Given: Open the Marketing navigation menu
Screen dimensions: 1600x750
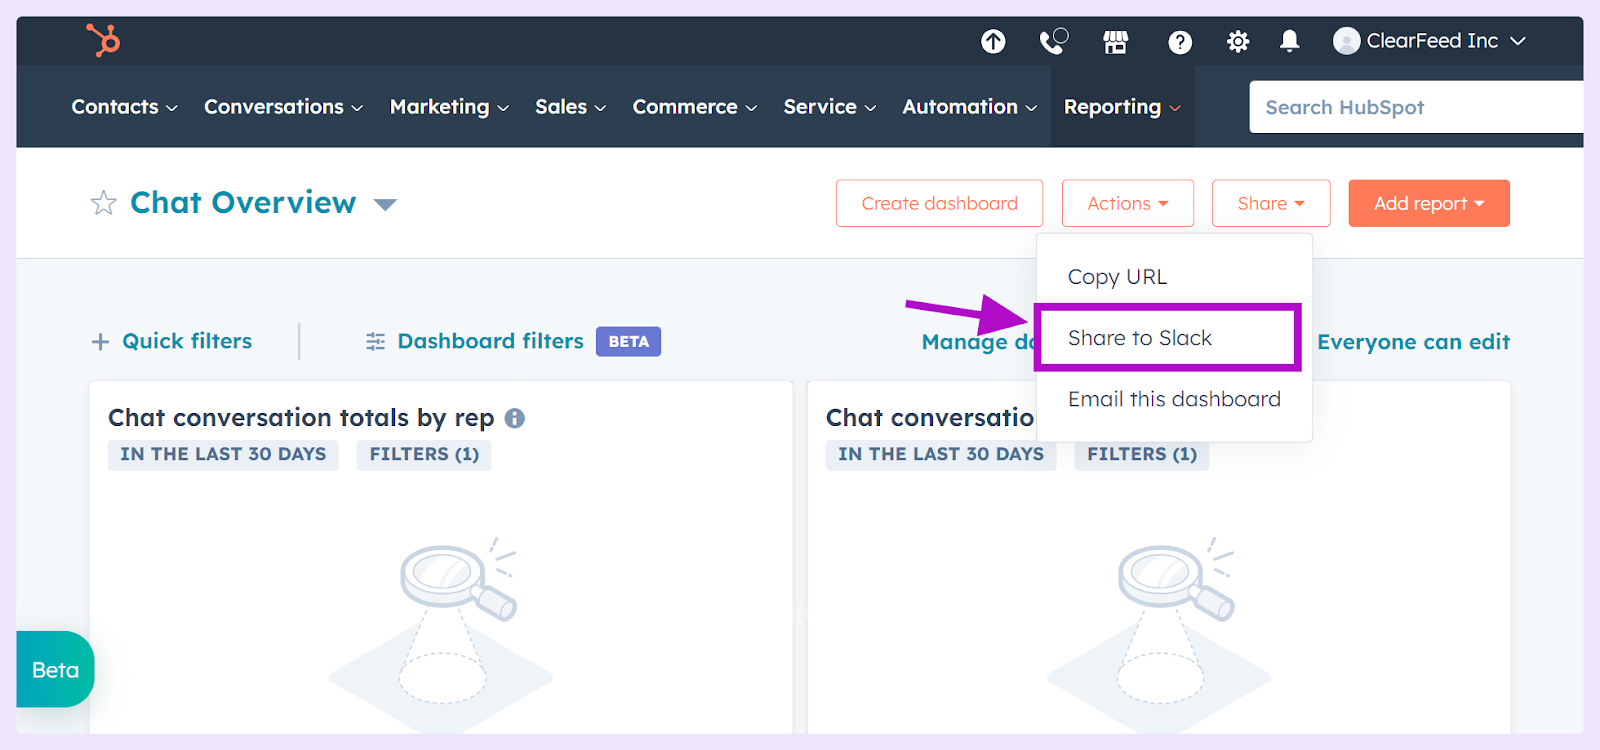Looking at the screenshot, I should tap(449, 107).
